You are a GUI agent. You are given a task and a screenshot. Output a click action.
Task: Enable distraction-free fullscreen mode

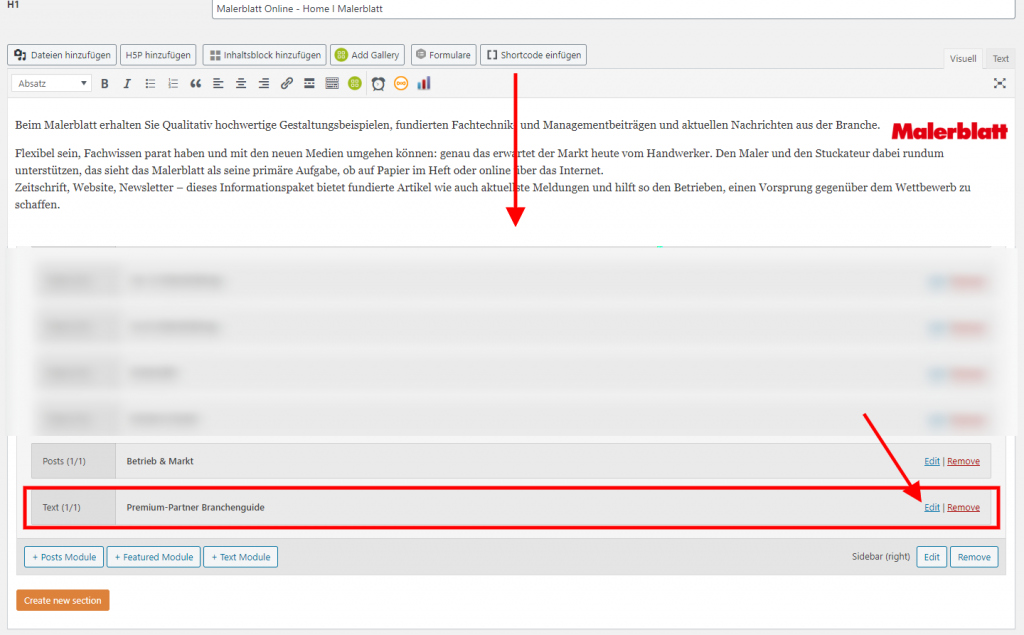pyautogui.click(x=999, y=84)
